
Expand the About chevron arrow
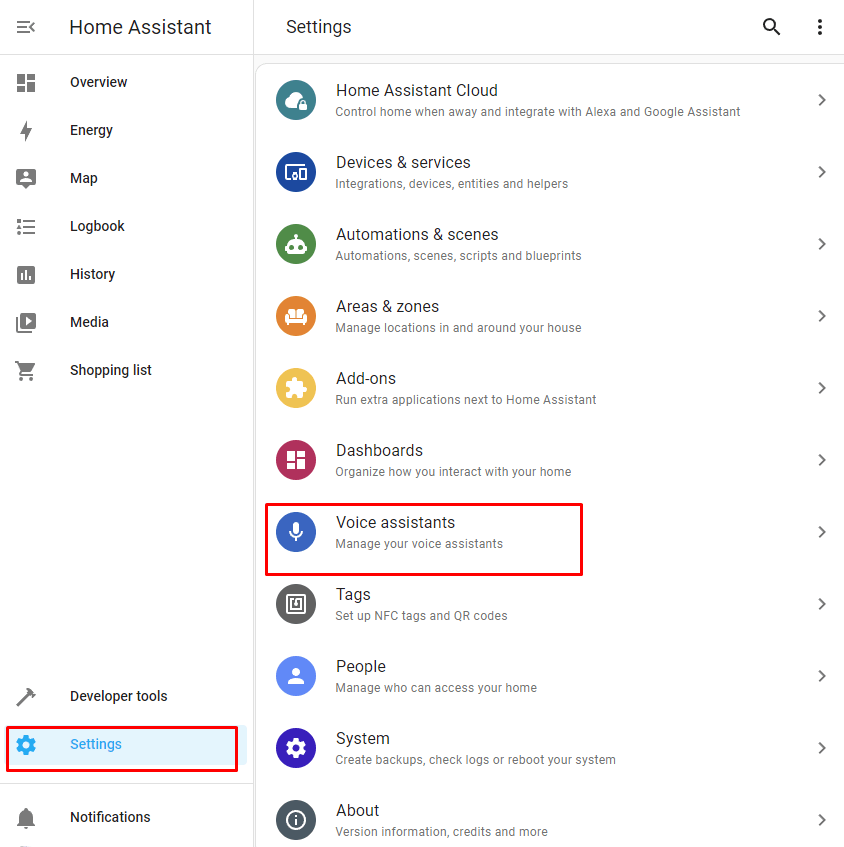(822, 820)
